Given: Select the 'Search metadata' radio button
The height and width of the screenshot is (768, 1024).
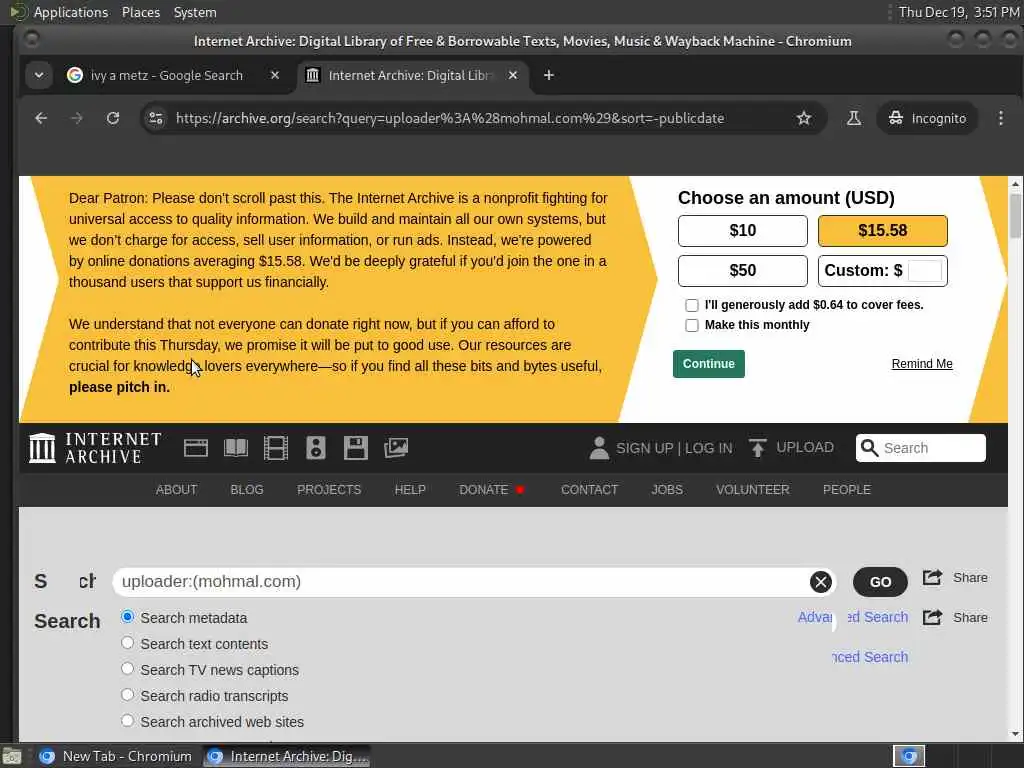Looking at the screenshot, I should [x=127, y=616].
